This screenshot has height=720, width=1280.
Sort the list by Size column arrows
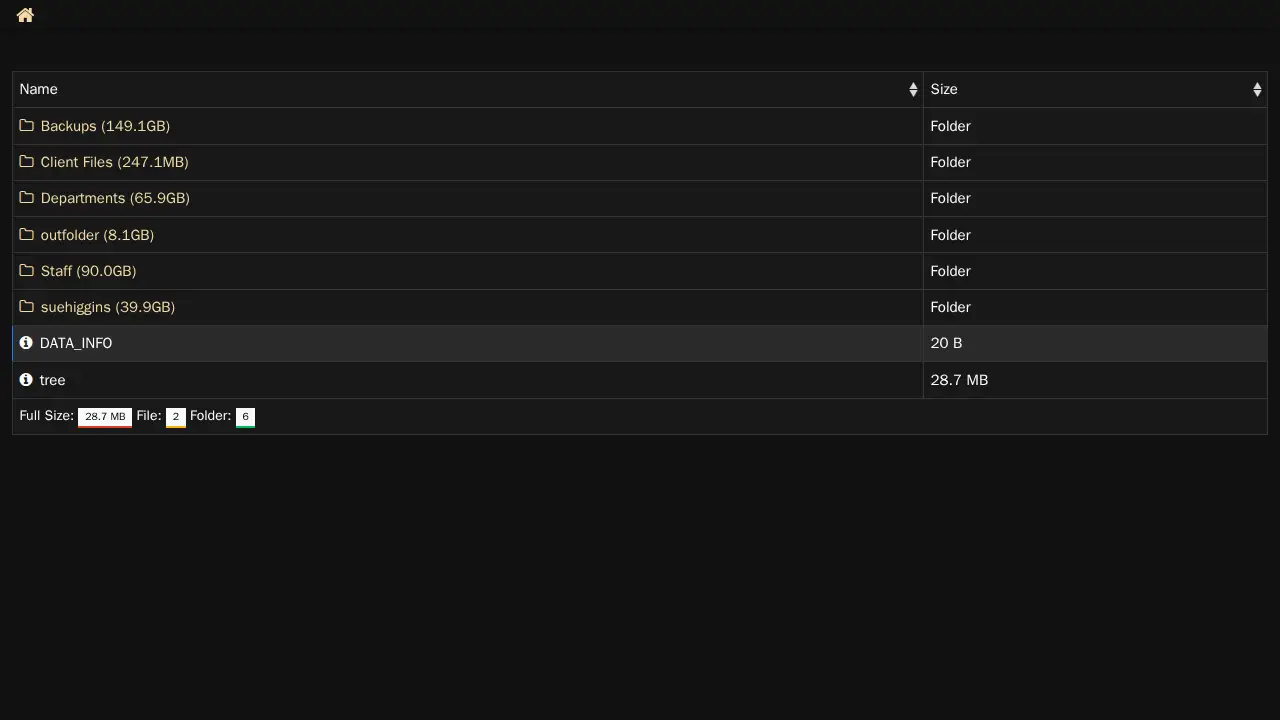tap(1257, 90)
